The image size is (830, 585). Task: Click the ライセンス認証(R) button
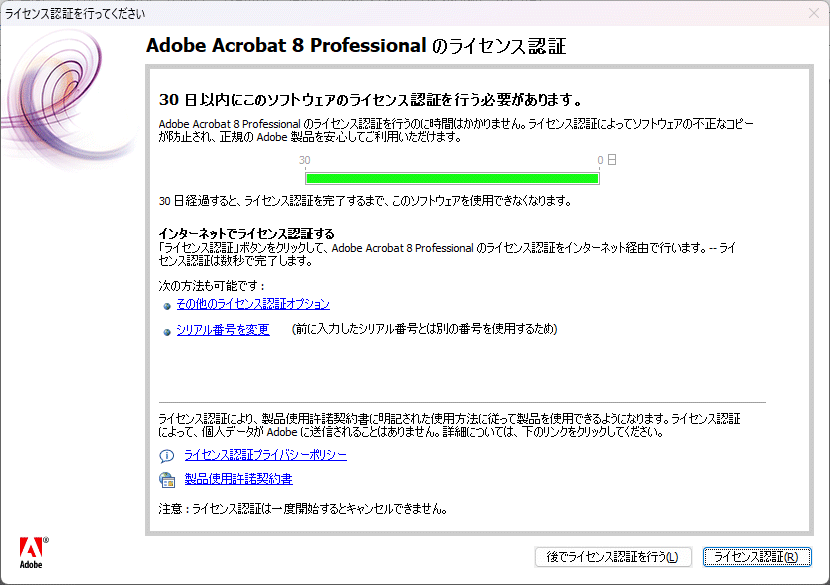[x=757, y=557]
